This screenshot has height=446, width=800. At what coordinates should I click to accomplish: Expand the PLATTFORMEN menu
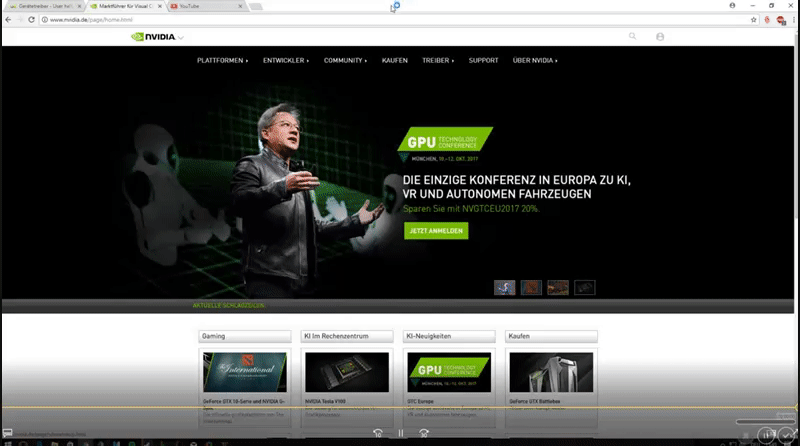[222, 60]
